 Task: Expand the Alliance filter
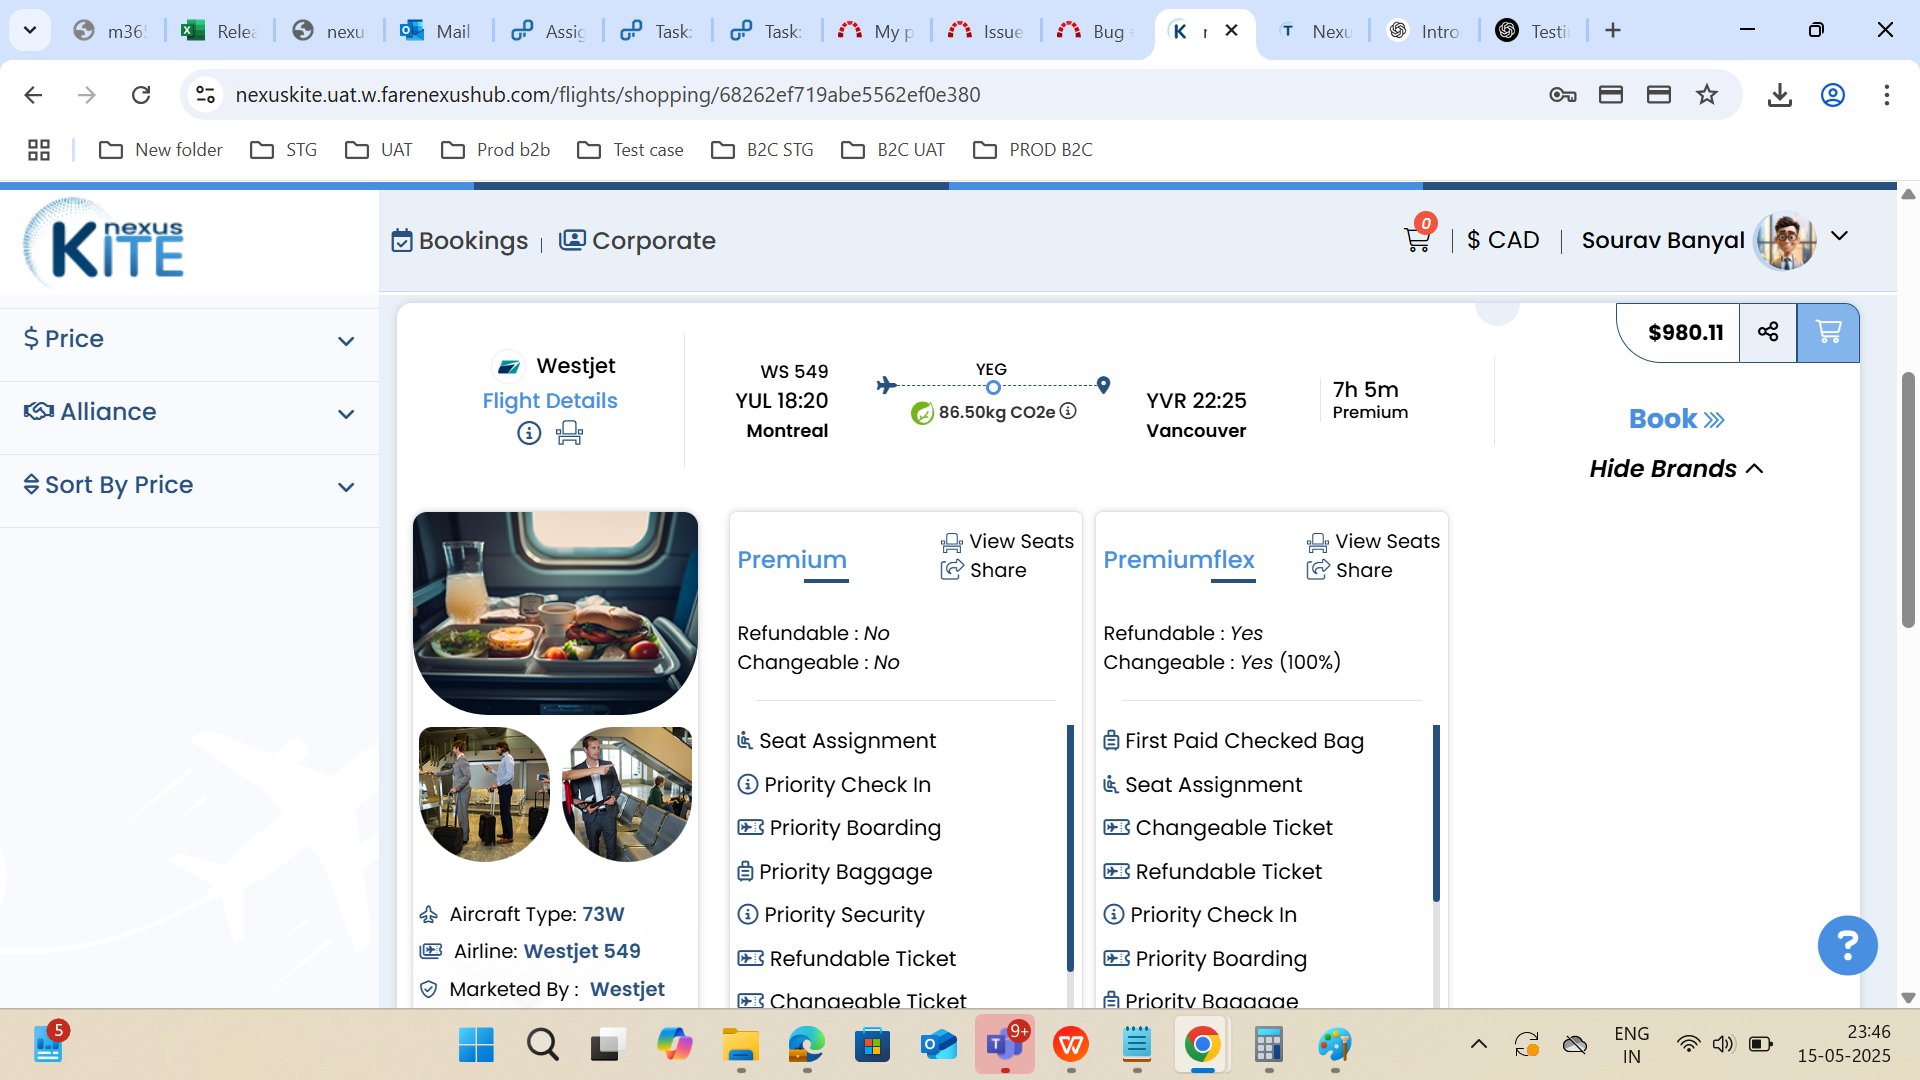(190, 412)
